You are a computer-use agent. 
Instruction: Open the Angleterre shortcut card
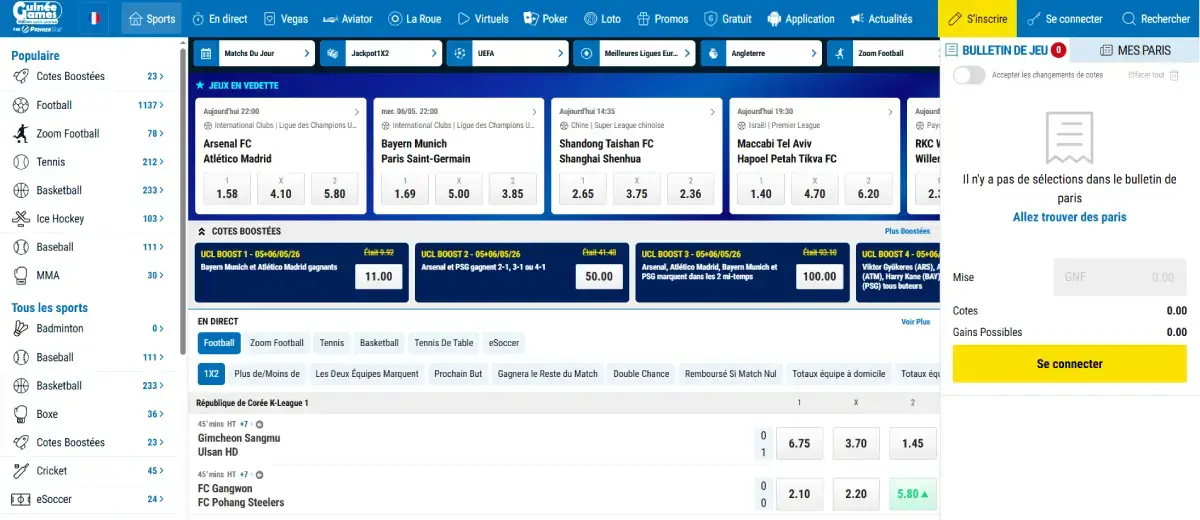point(761,53)
